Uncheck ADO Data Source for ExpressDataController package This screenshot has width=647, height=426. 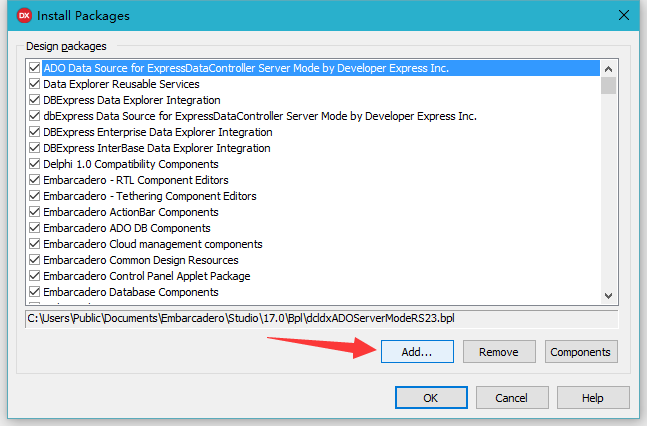(35, 68)
